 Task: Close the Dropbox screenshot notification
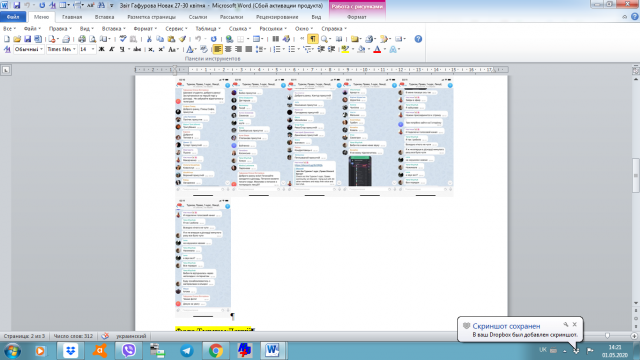574,324
